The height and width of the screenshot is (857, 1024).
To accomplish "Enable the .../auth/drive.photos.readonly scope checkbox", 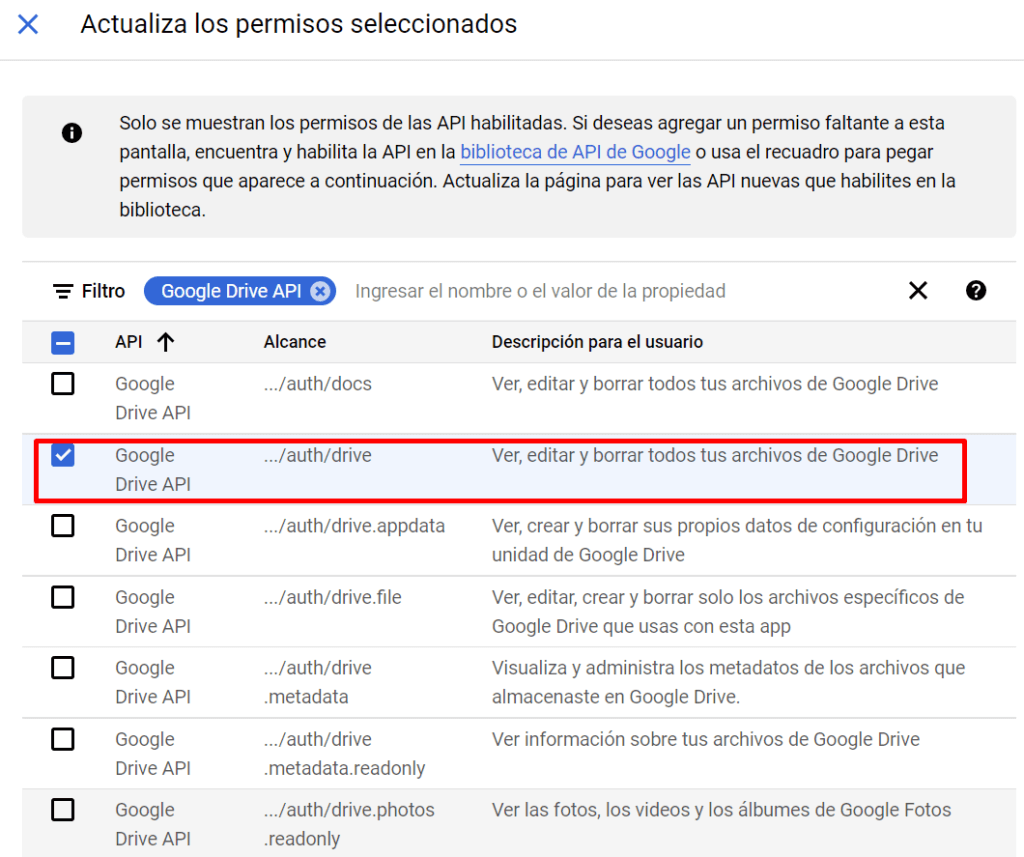I will (x=63, y=810).
